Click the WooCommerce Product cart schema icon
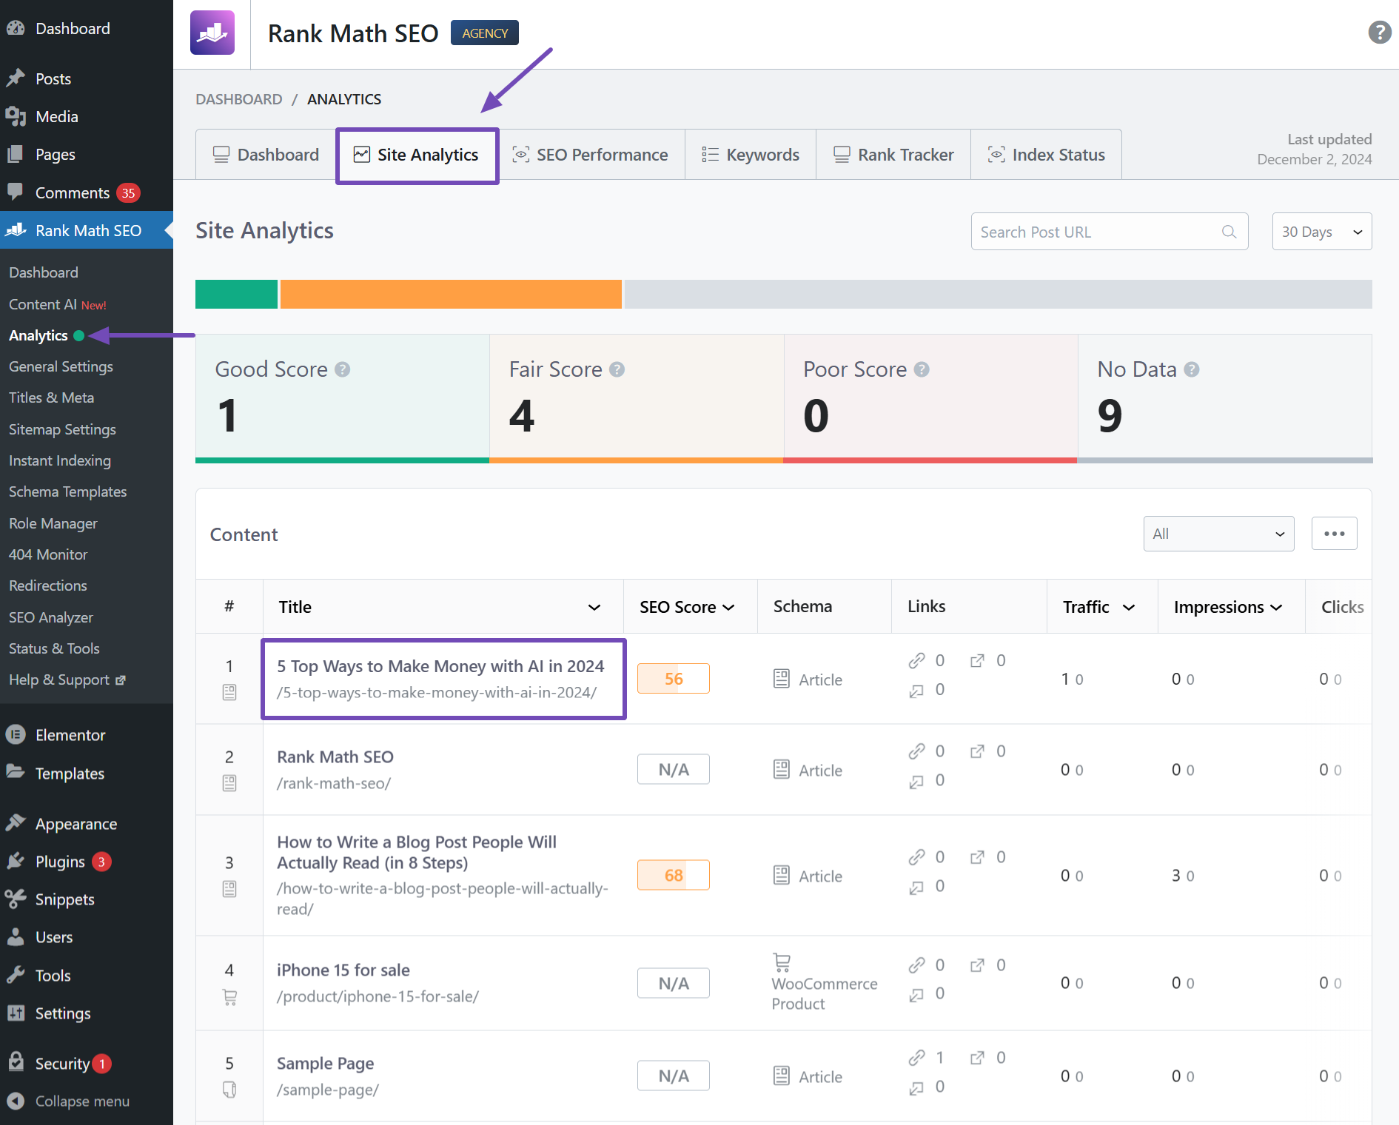This screenshot has width=1399, height=1125. [x=782, y=962]
